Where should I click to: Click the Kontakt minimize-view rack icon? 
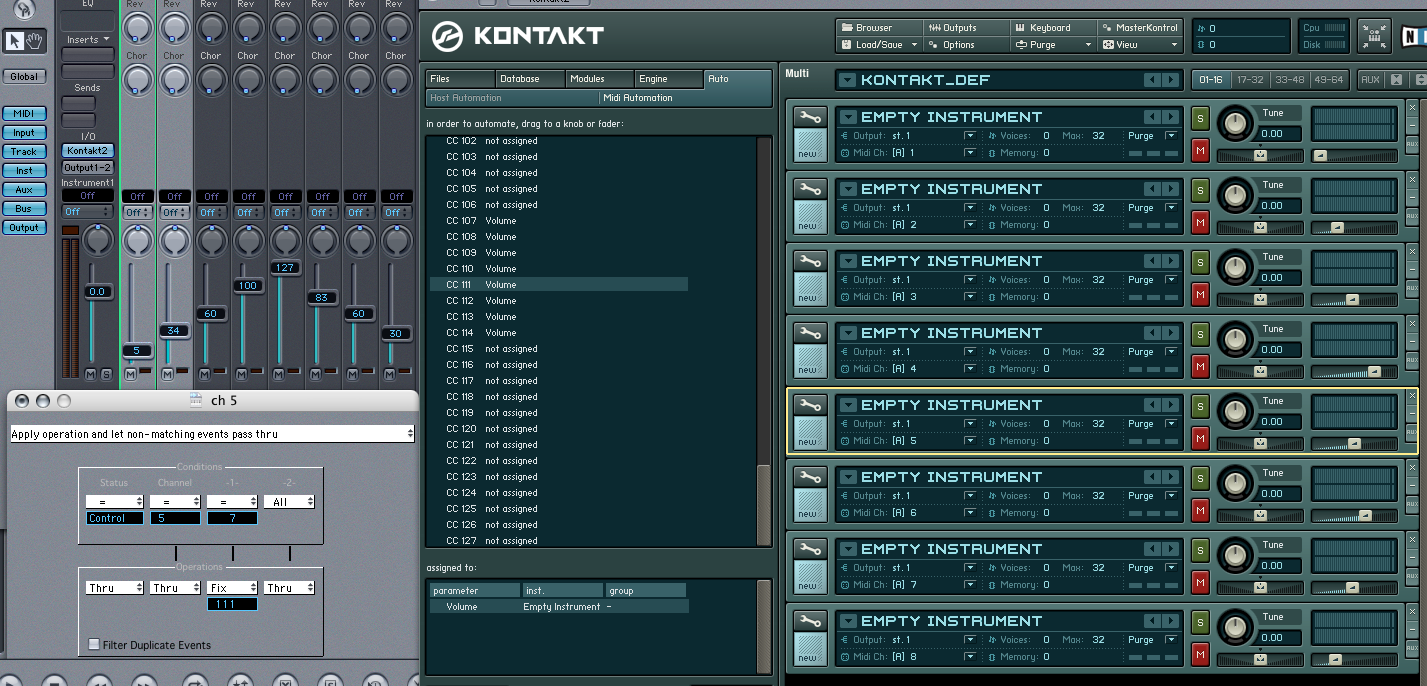[1374, 36]
